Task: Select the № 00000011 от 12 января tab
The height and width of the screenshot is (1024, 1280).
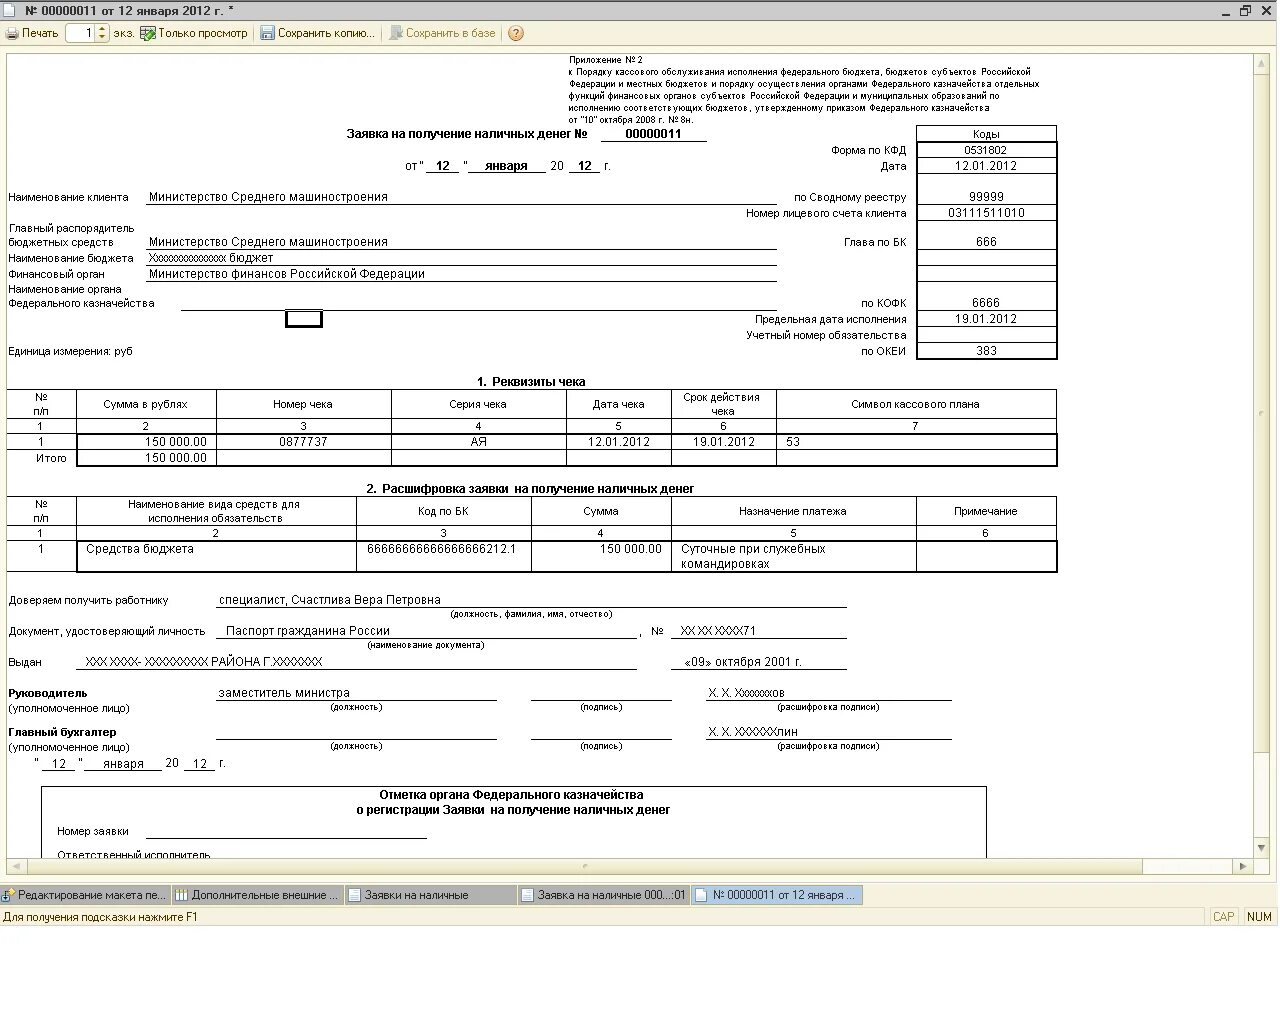Action: [x=777, y=895]
